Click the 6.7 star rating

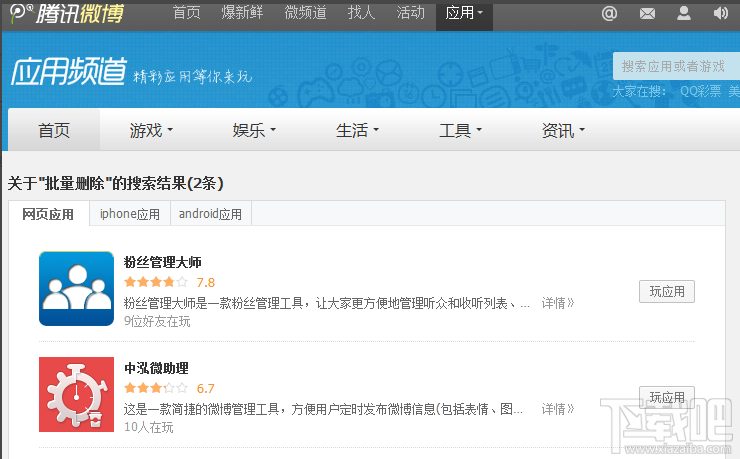point(169,389)
